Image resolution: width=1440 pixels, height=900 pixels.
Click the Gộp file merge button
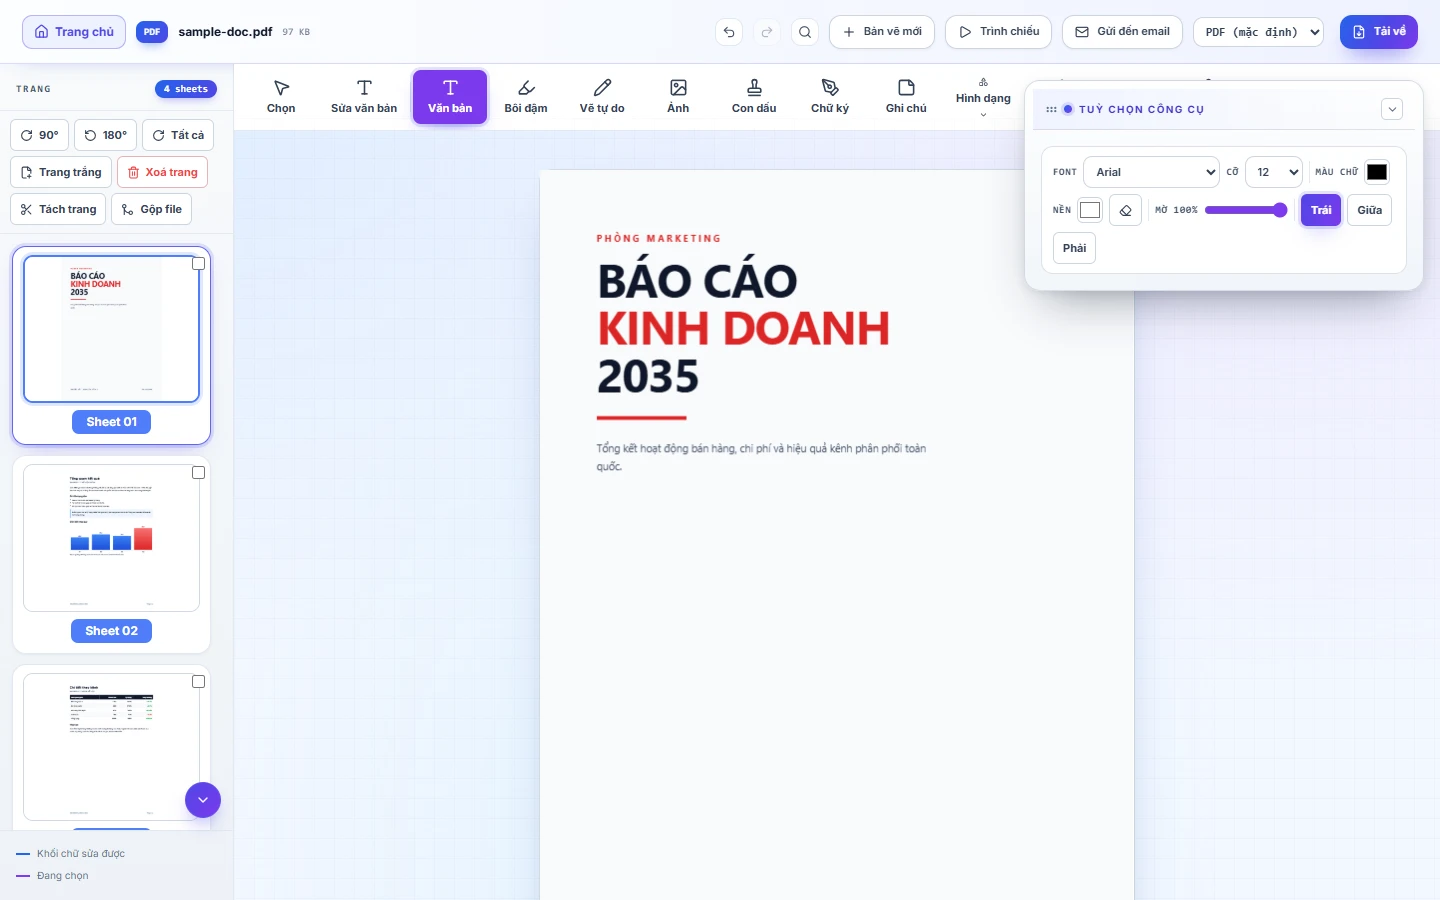(x=151, y=209)
